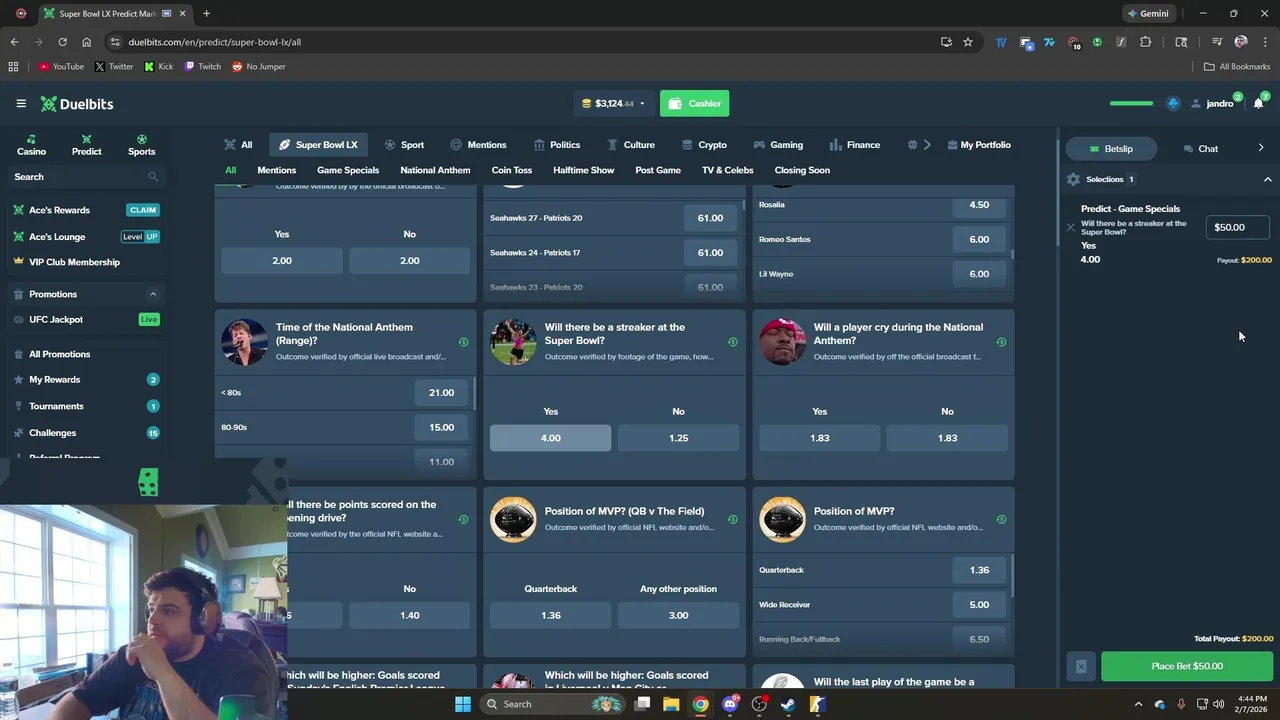Open My Portfolio

(978, 145)
